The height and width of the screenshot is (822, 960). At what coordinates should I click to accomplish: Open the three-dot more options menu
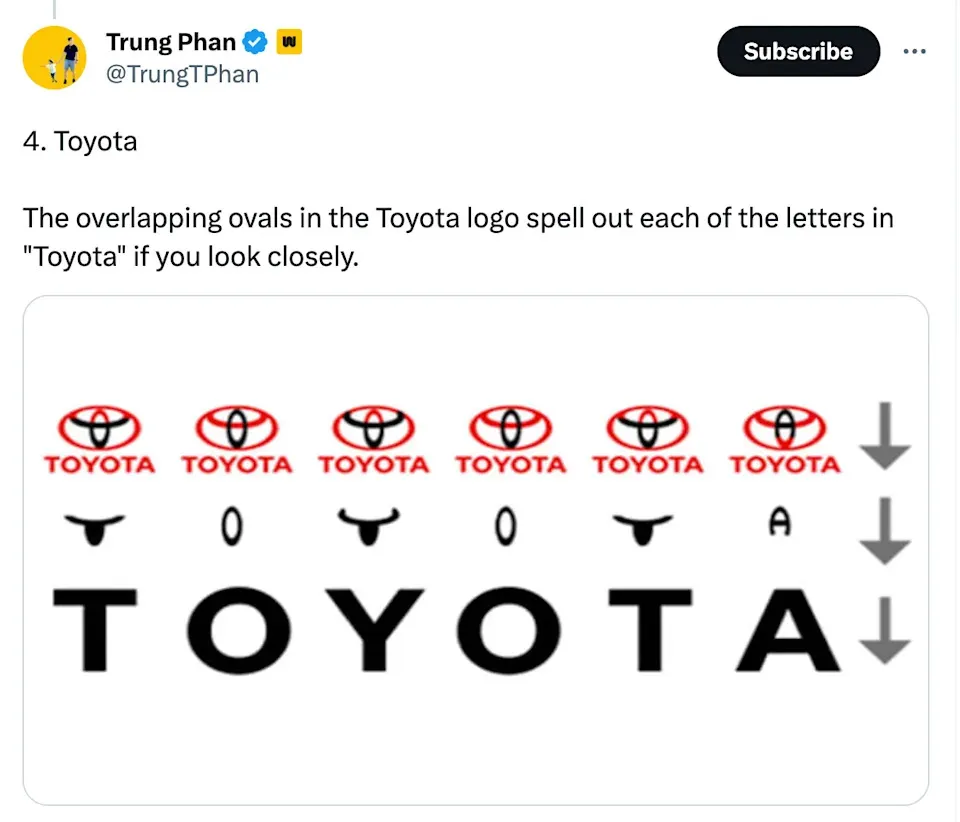916,51
